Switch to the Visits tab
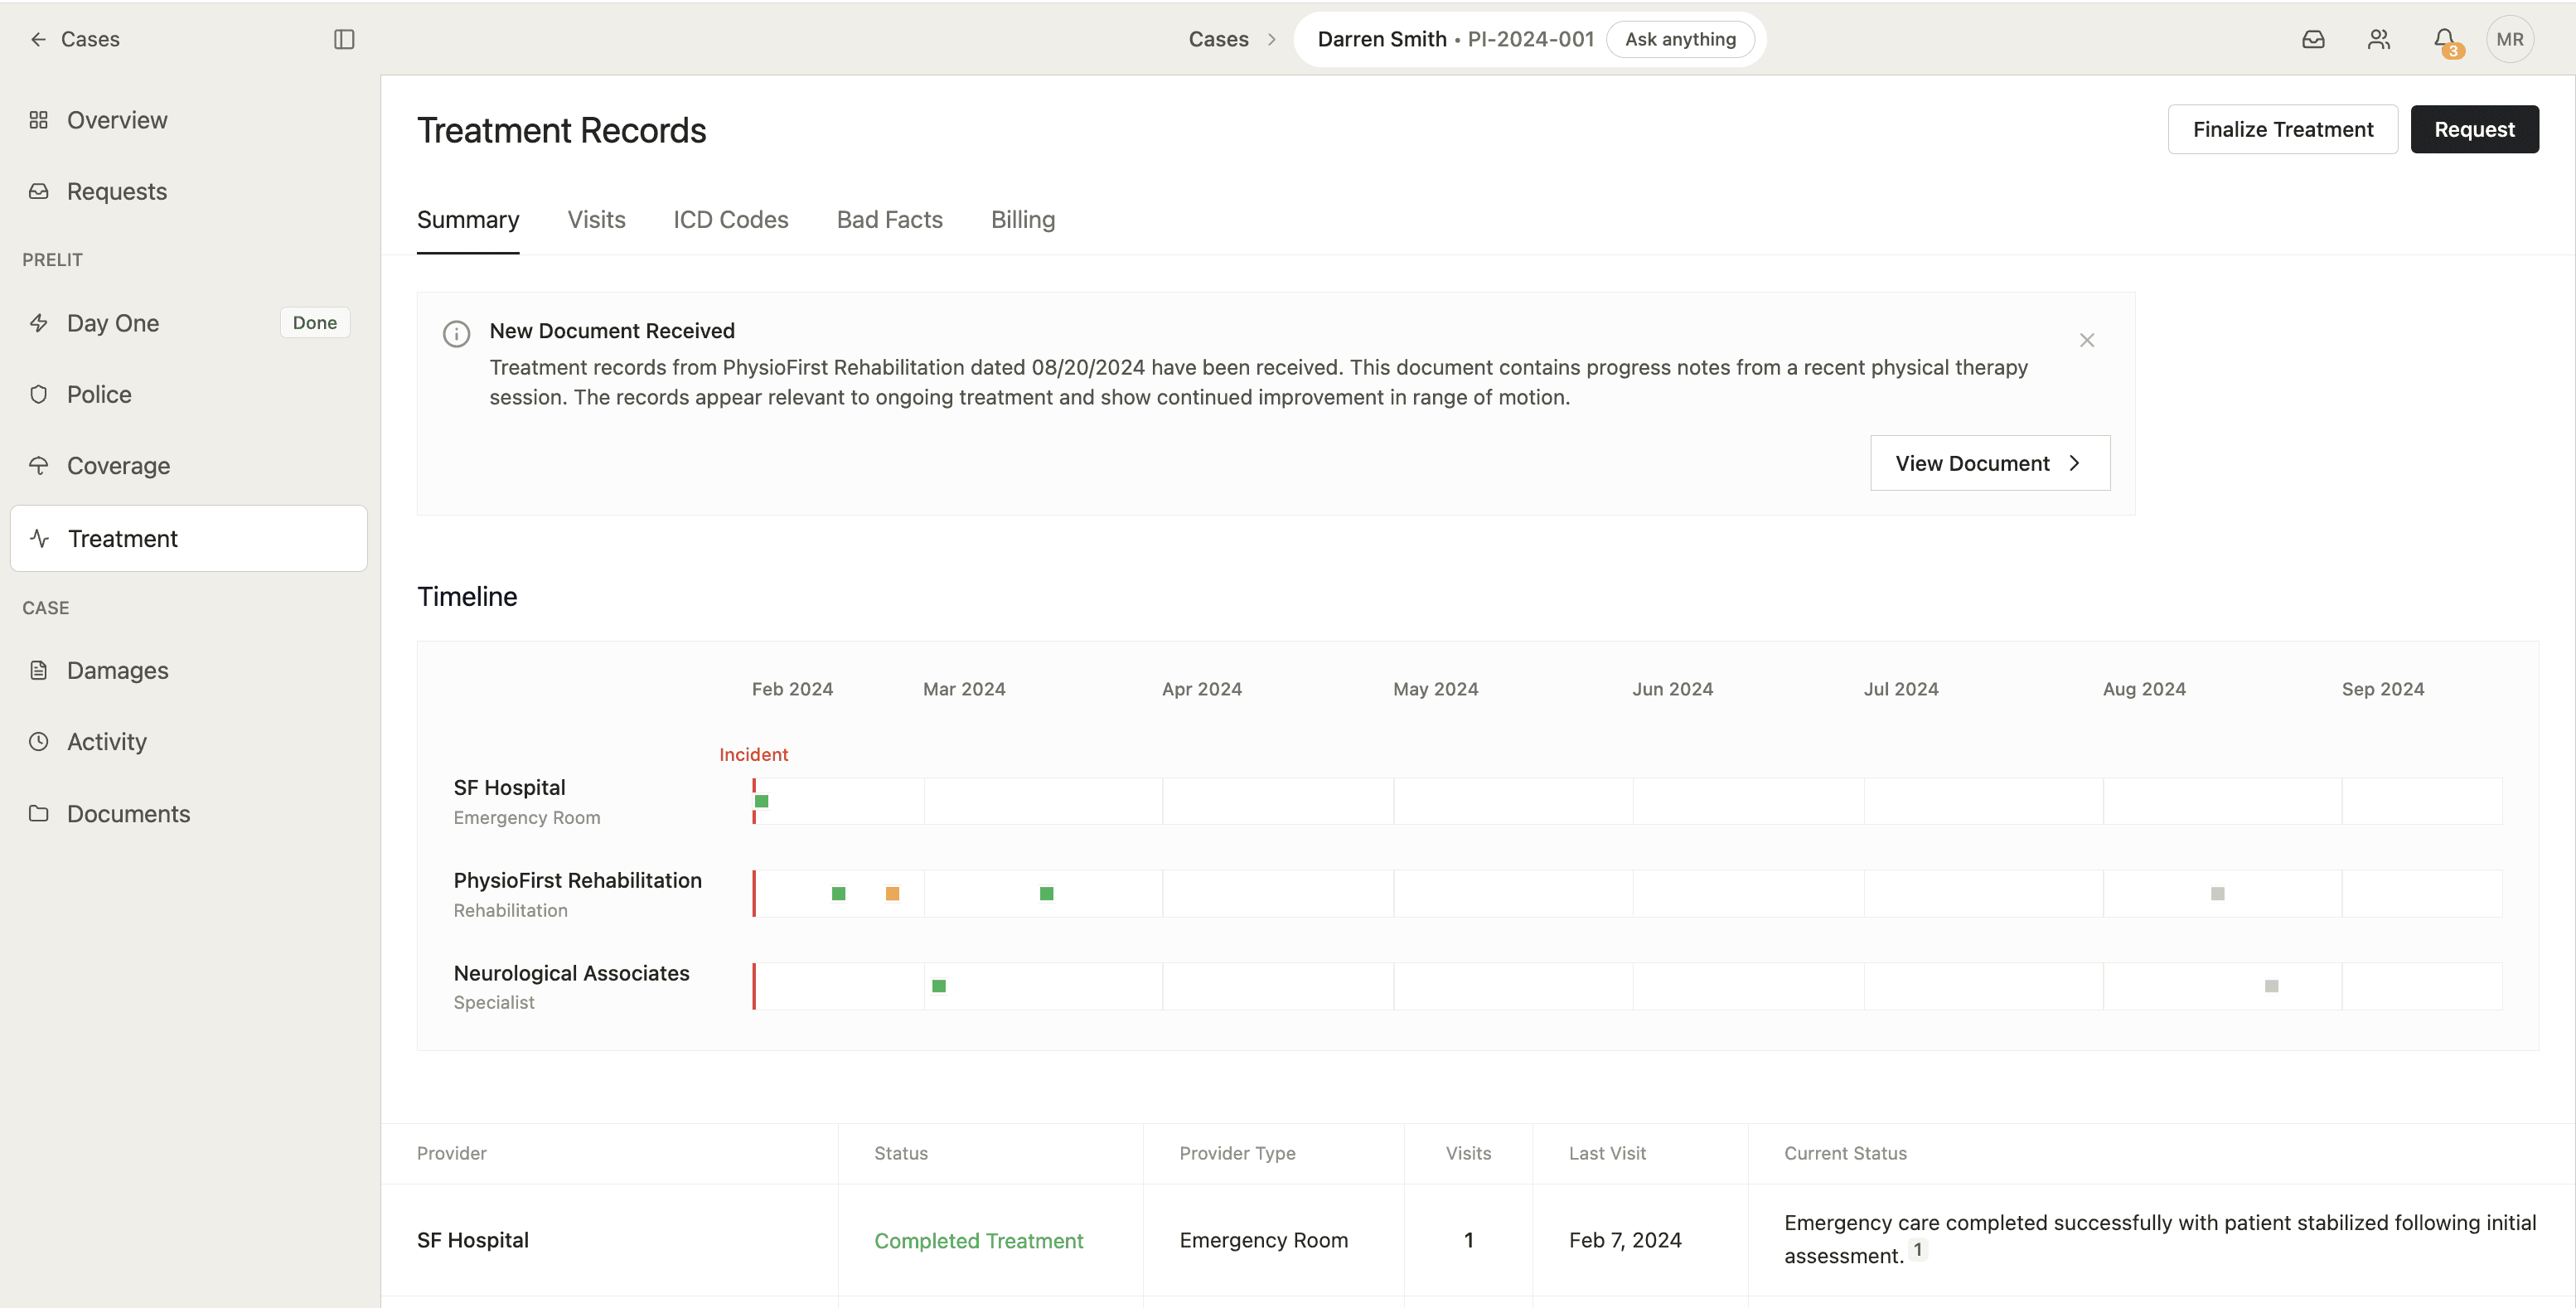The image size is (2576, 1308). pyautogui.click(x=596, y=219)
